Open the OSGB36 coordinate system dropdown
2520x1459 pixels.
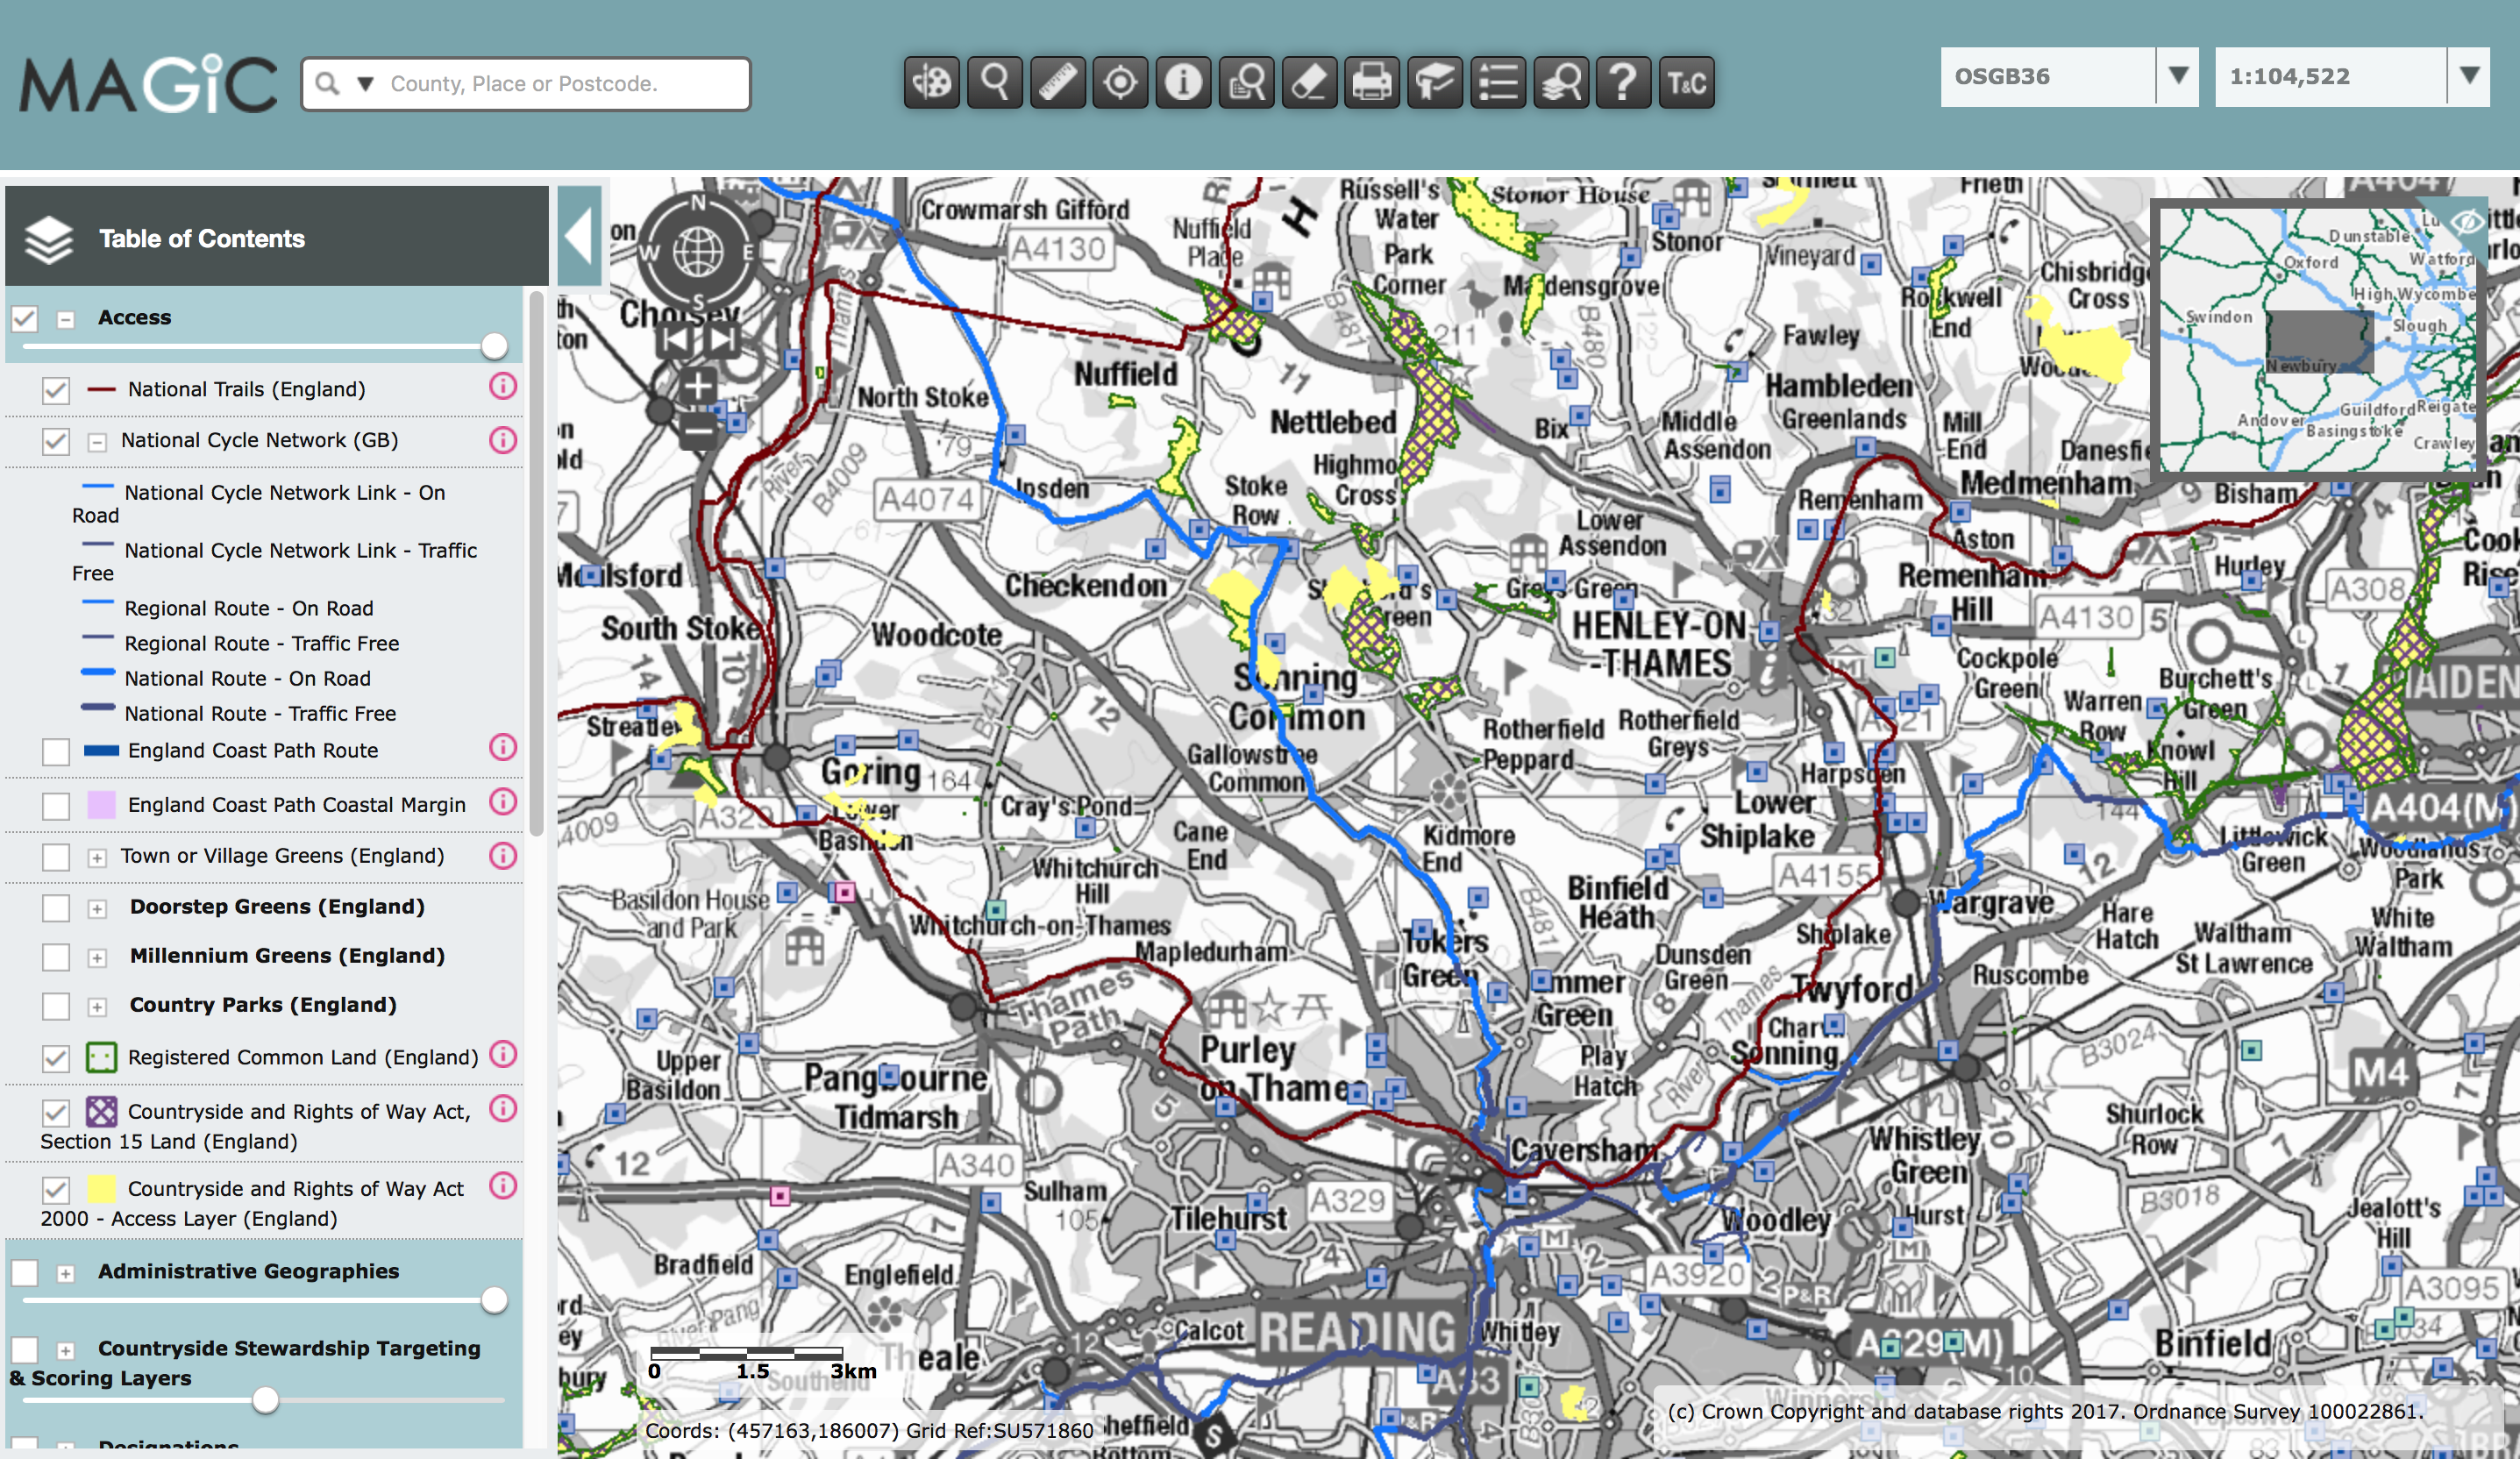(2177, 76)
